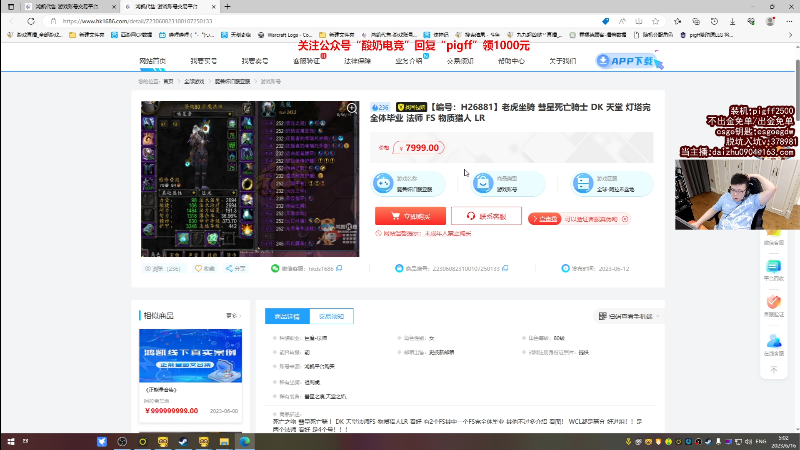Click the taskbar clock
Viewport: 800px width, 450px height.
(783, 441)
